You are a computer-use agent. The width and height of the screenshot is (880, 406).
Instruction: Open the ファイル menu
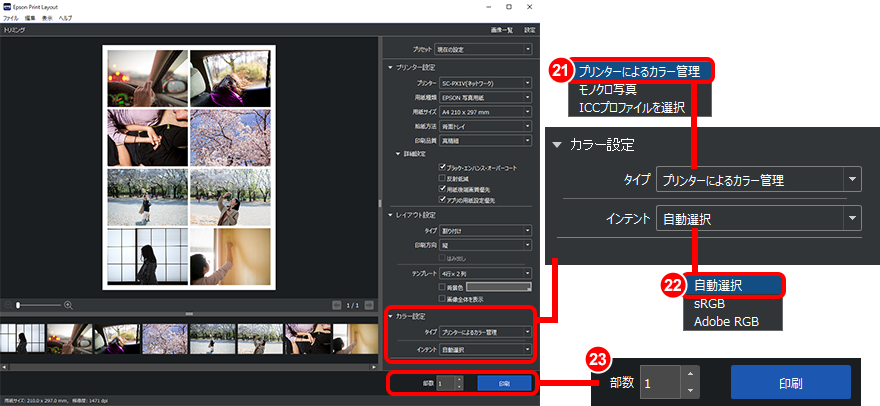click(x=12, y=19)
